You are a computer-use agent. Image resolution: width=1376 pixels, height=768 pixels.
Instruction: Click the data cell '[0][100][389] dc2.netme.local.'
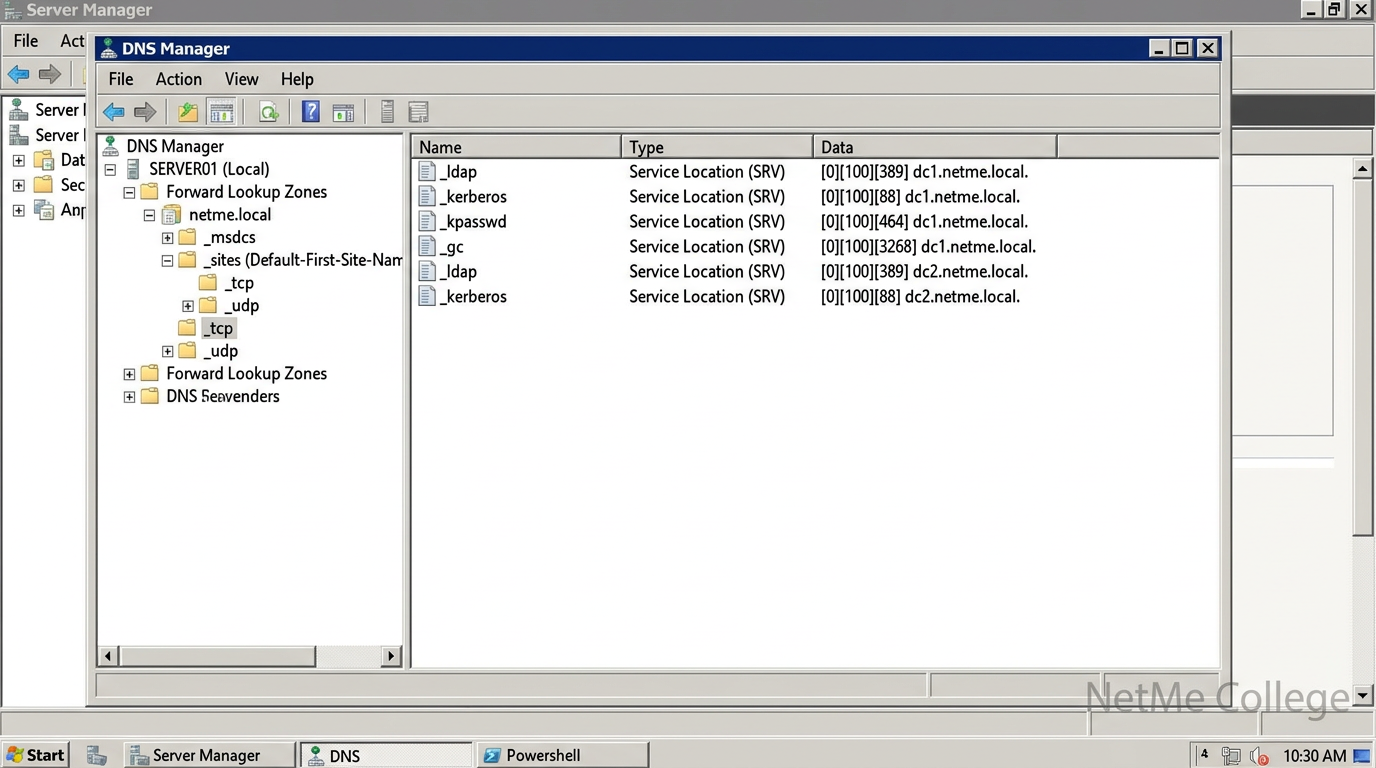[924, 272]
